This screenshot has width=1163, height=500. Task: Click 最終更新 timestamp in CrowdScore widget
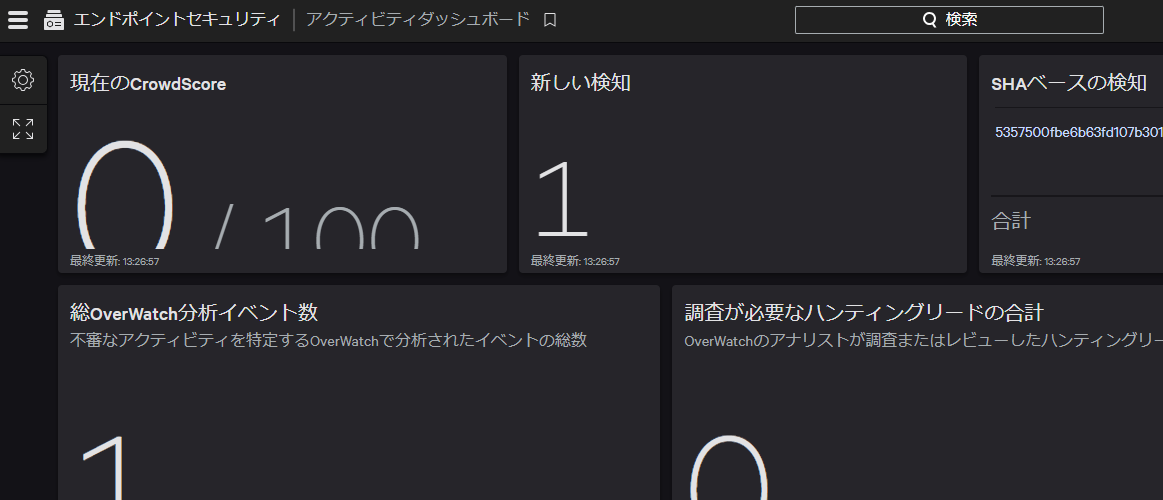pos(114,261)
